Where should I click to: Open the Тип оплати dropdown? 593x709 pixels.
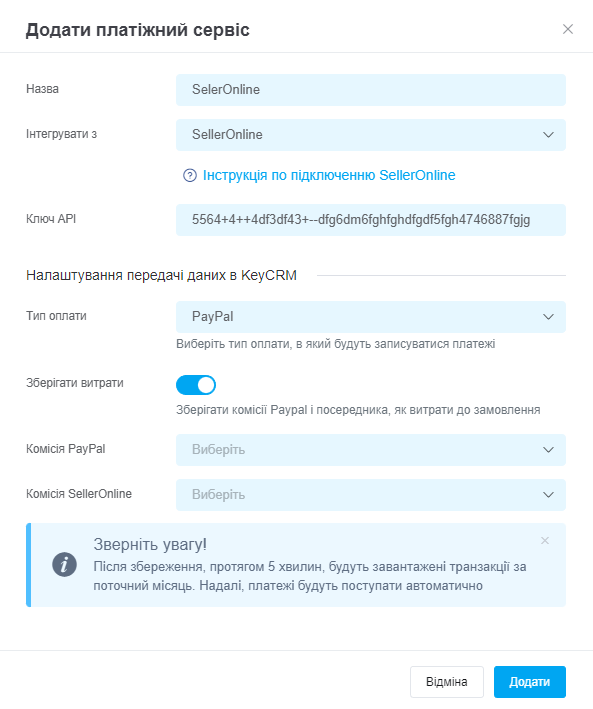(x=371, y=317)
